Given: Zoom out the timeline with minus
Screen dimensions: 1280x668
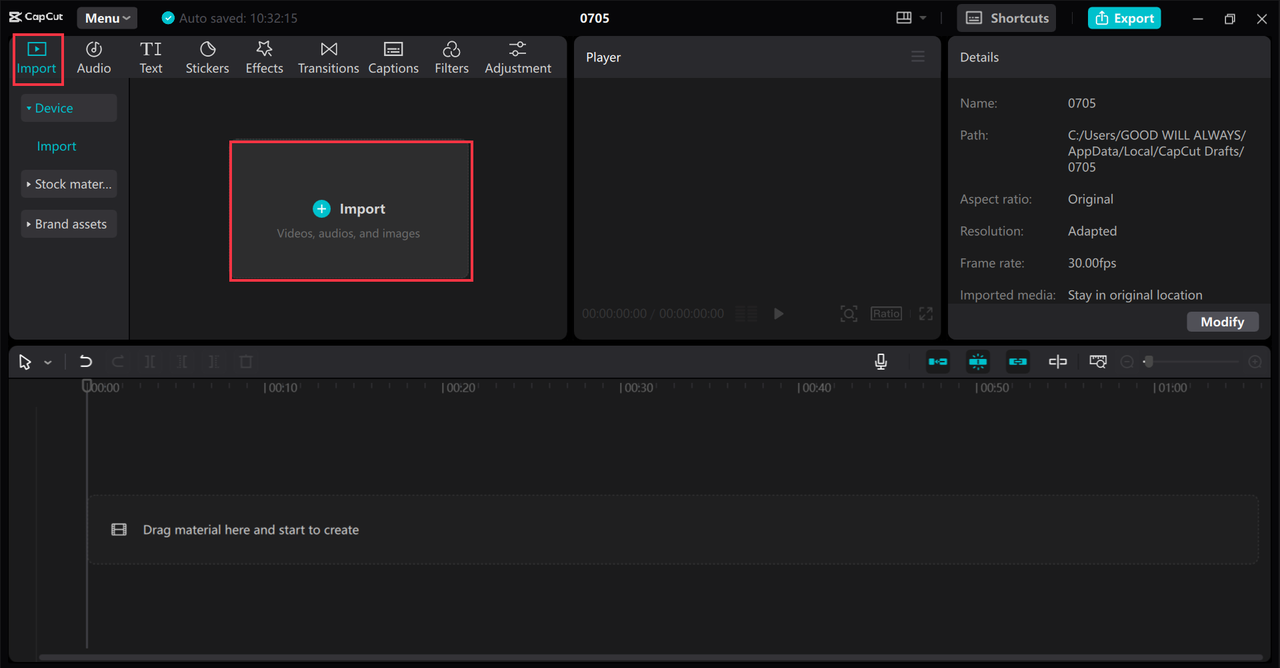Looking at the screenshot, I should click(1127, 362).
